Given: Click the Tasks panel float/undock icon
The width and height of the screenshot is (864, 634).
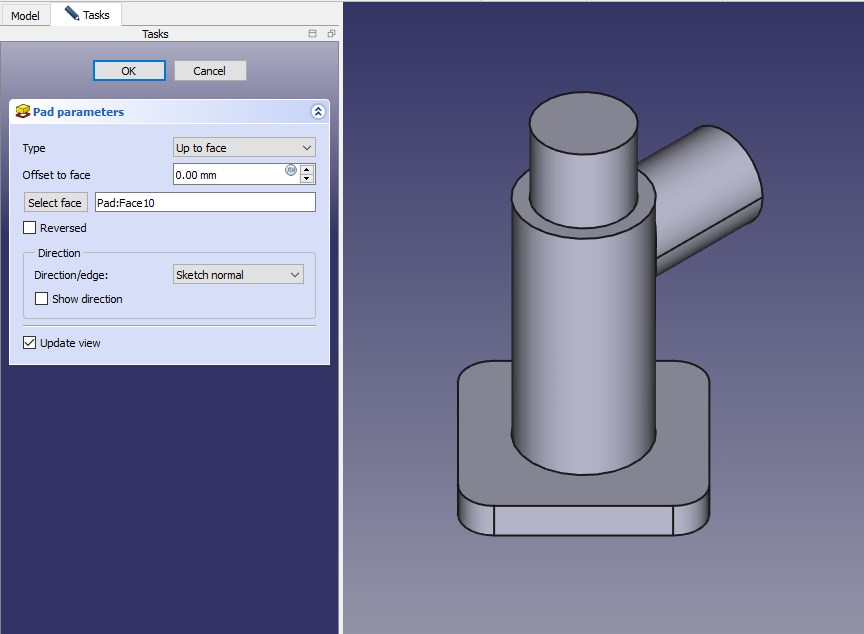Looking at the screenshot, I should pyautogui.click(x=331, y=34).
